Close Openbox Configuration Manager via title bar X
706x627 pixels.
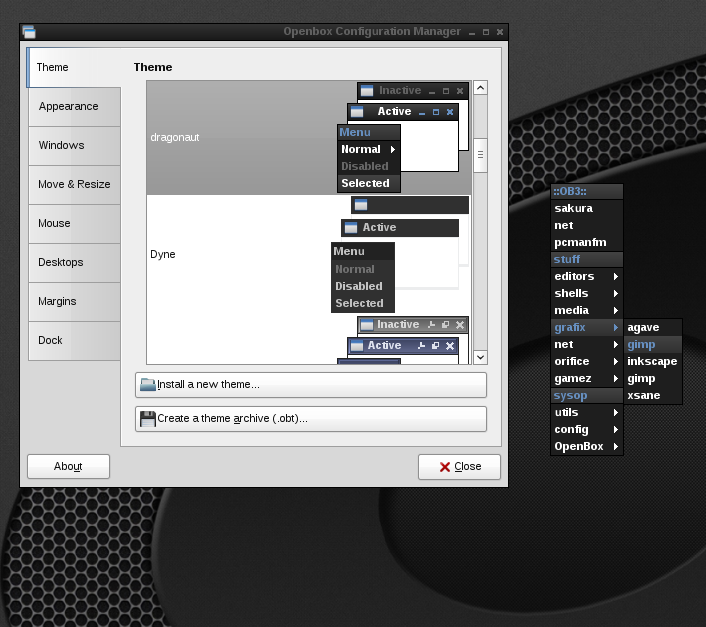click(500, 32)
